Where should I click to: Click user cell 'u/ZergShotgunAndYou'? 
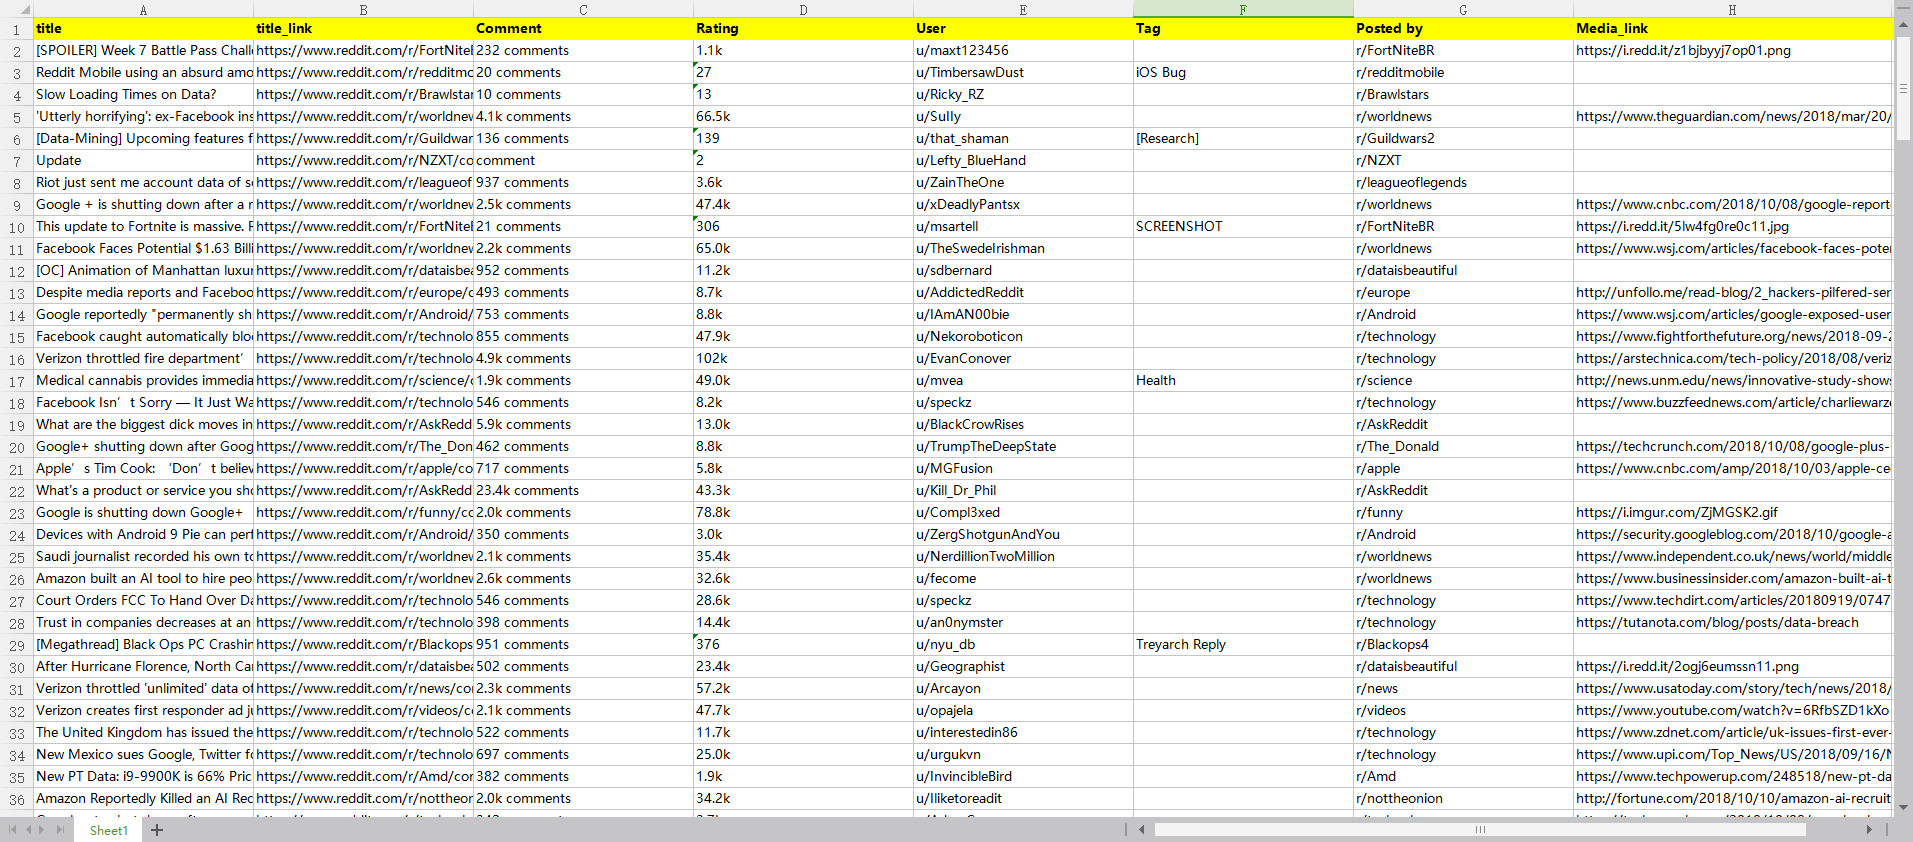[1023, 534]
